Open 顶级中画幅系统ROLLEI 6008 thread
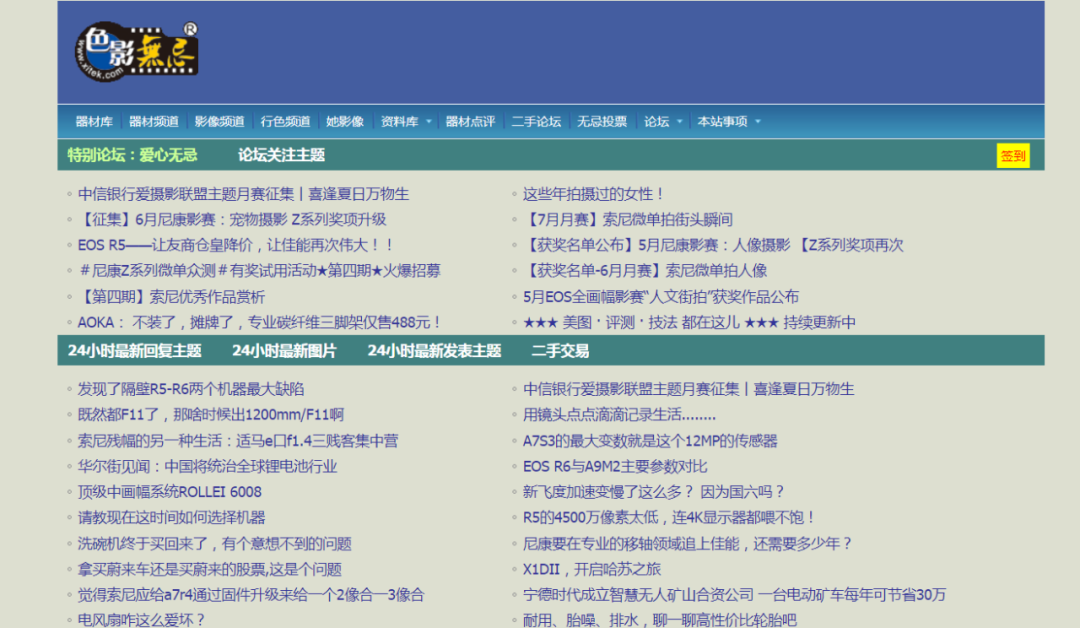1080x628 pixels. [169, 492]
